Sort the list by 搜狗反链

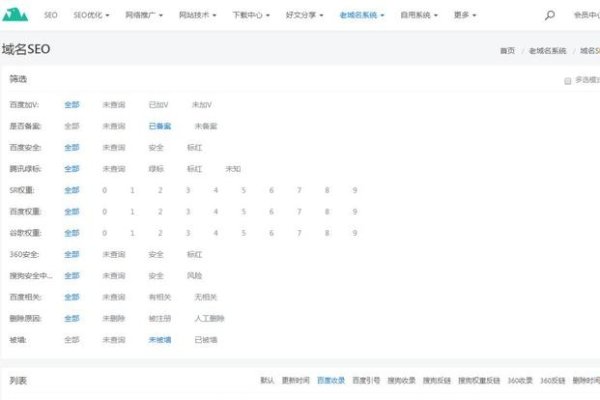coord(437,380)
